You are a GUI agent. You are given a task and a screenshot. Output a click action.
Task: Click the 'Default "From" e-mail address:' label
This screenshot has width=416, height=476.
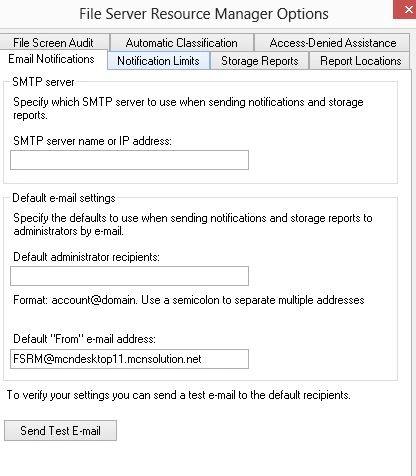[x=84, y=339]
